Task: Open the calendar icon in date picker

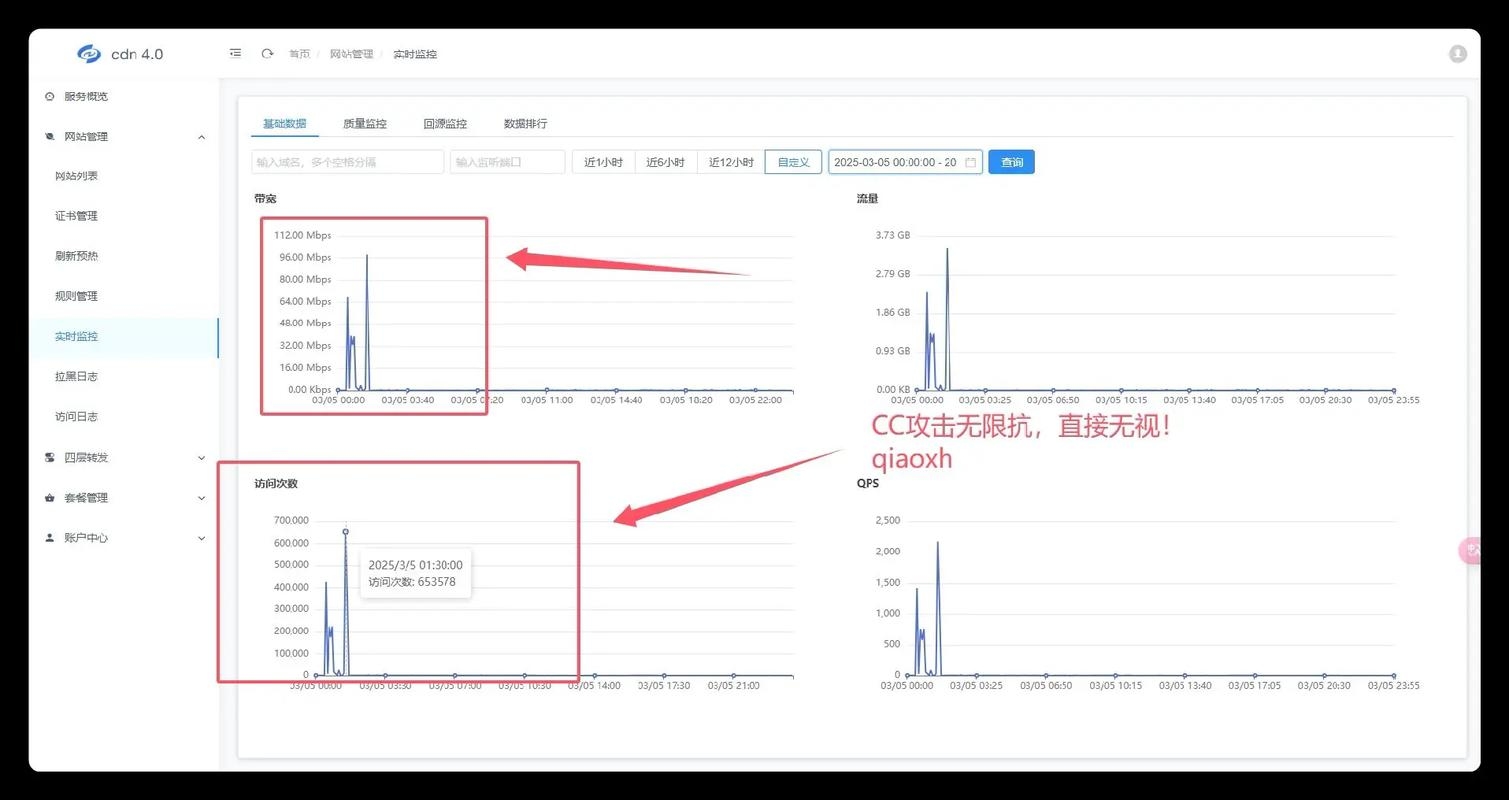Action: (969, 161)
